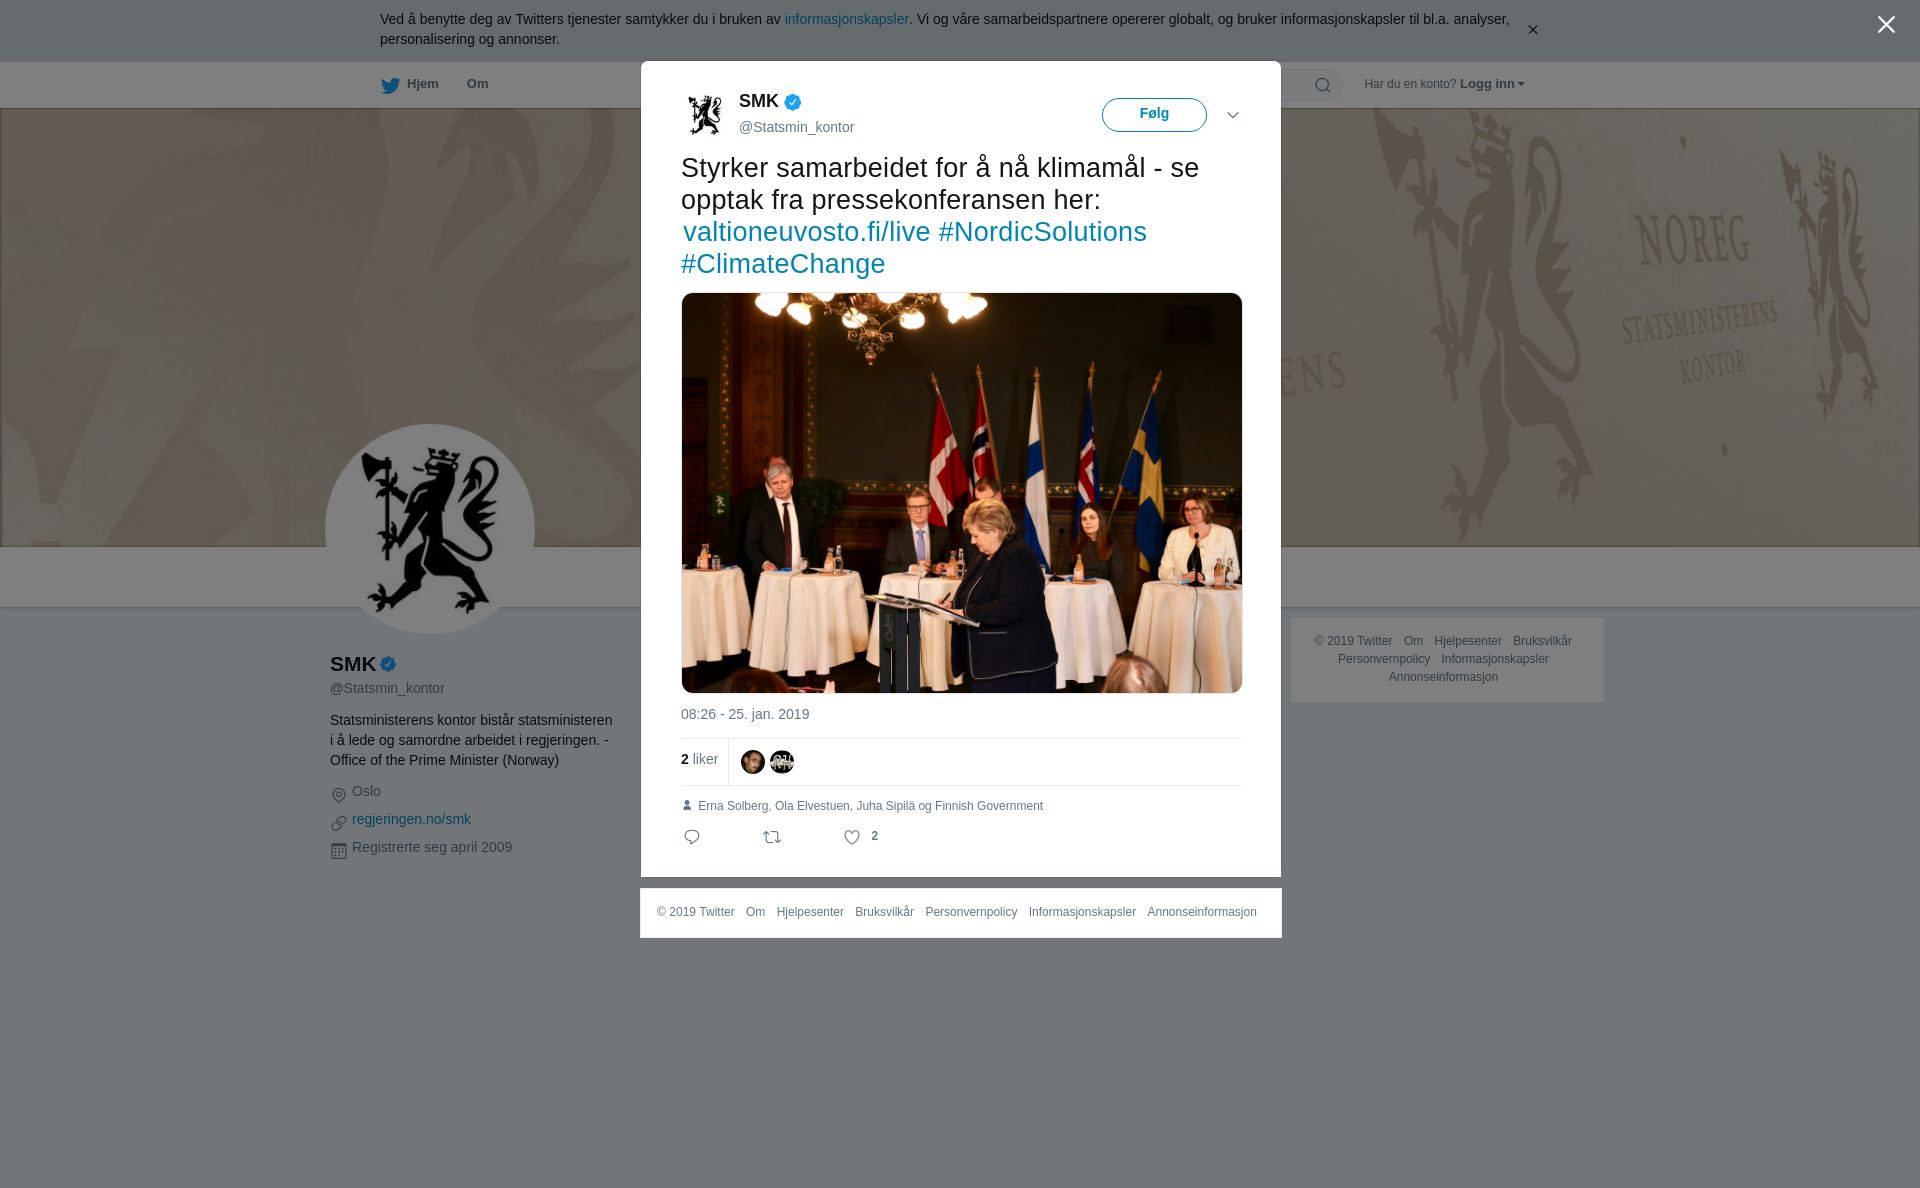Like the tweet with the heart icon

[852, 838]
